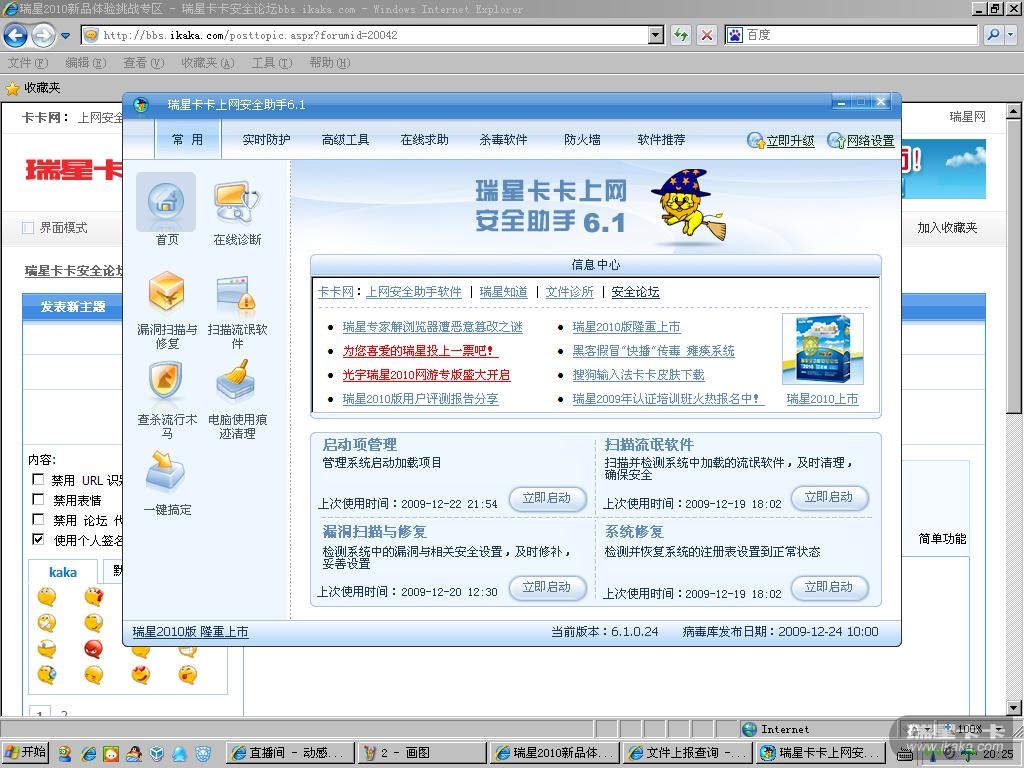1024x768 pixels.
Task: Click 立即启动 for 启动项管理
Action: coord(547,498)
